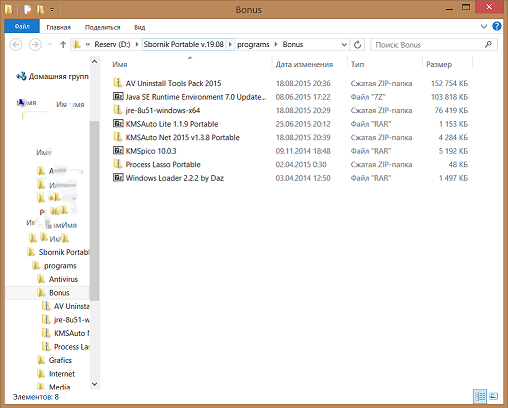Open recent locations dropdown arrow
Viewport: 508px width, 408px height.
50,44
